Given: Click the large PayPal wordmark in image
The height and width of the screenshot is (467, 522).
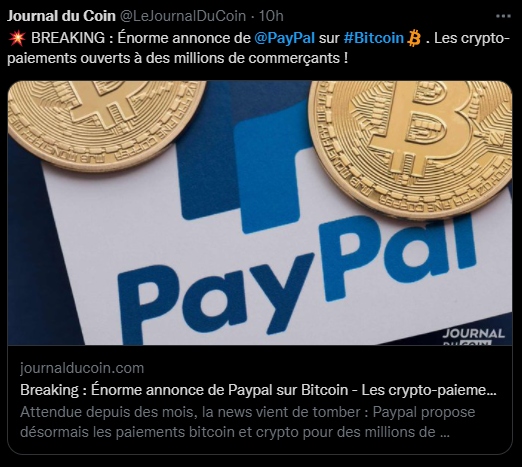Looking at the screenshot, I should click(x=297, y=278).
